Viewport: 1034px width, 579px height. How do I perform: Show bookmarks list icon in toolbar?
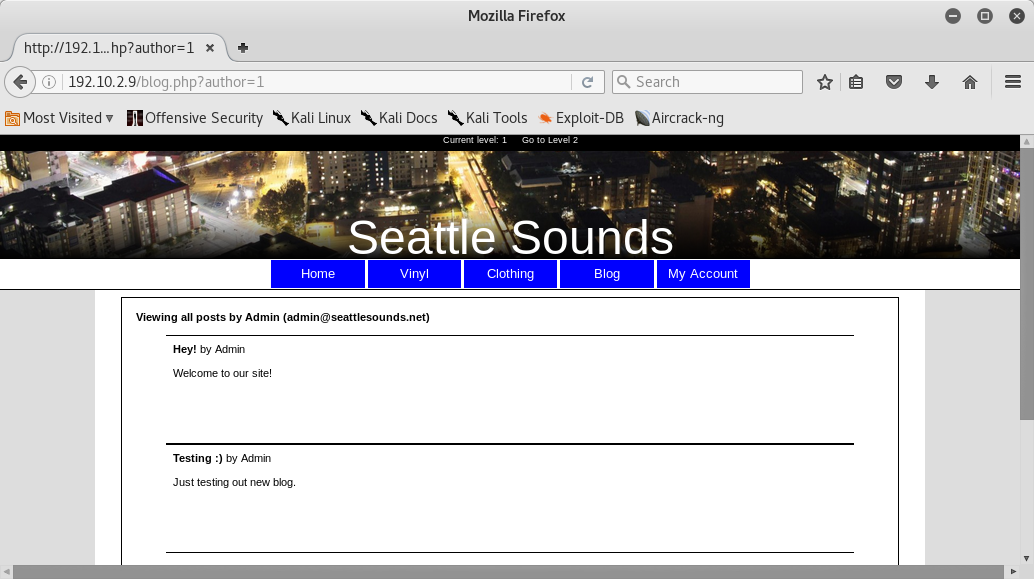point(856,82)
